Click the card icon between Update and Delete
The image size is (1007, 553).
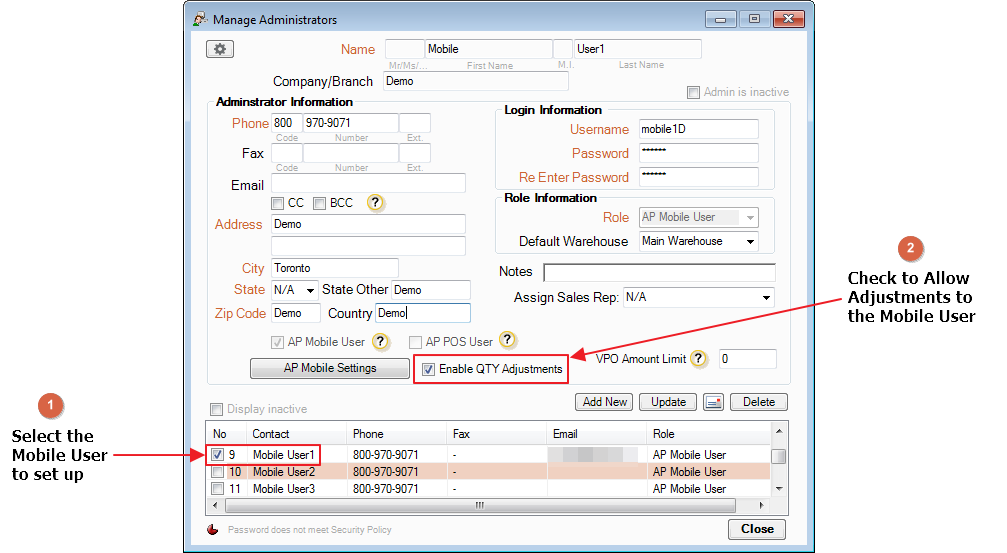[x=713, y=402]
